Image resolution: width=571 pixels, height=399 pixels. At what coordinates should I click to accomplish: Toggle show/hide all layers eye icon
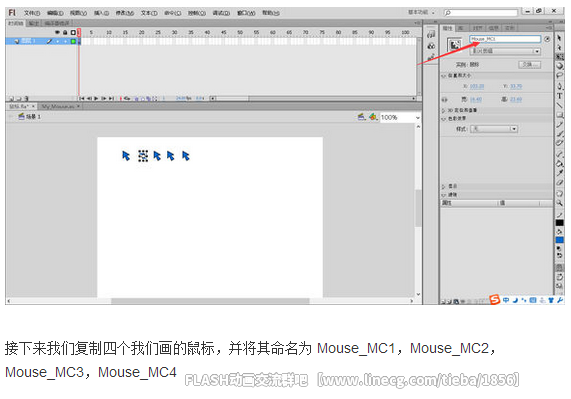(x=57, y=32)
